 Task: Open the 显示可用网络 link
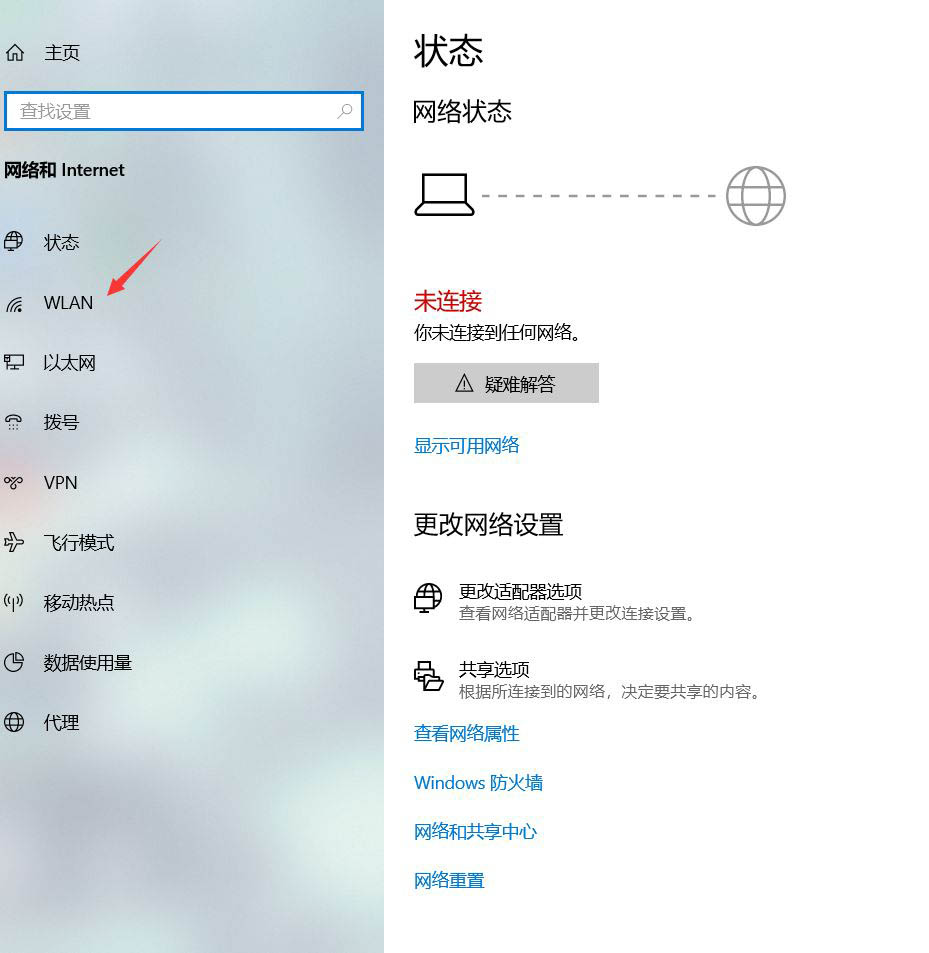click(x=467, y=446)
